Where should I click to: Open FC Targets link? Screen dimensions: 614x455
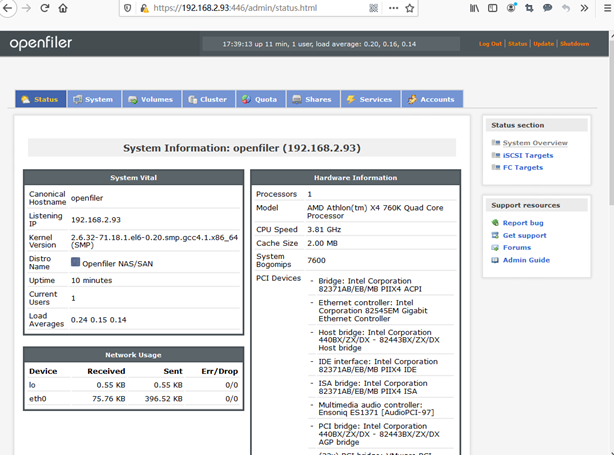point(523,168)
